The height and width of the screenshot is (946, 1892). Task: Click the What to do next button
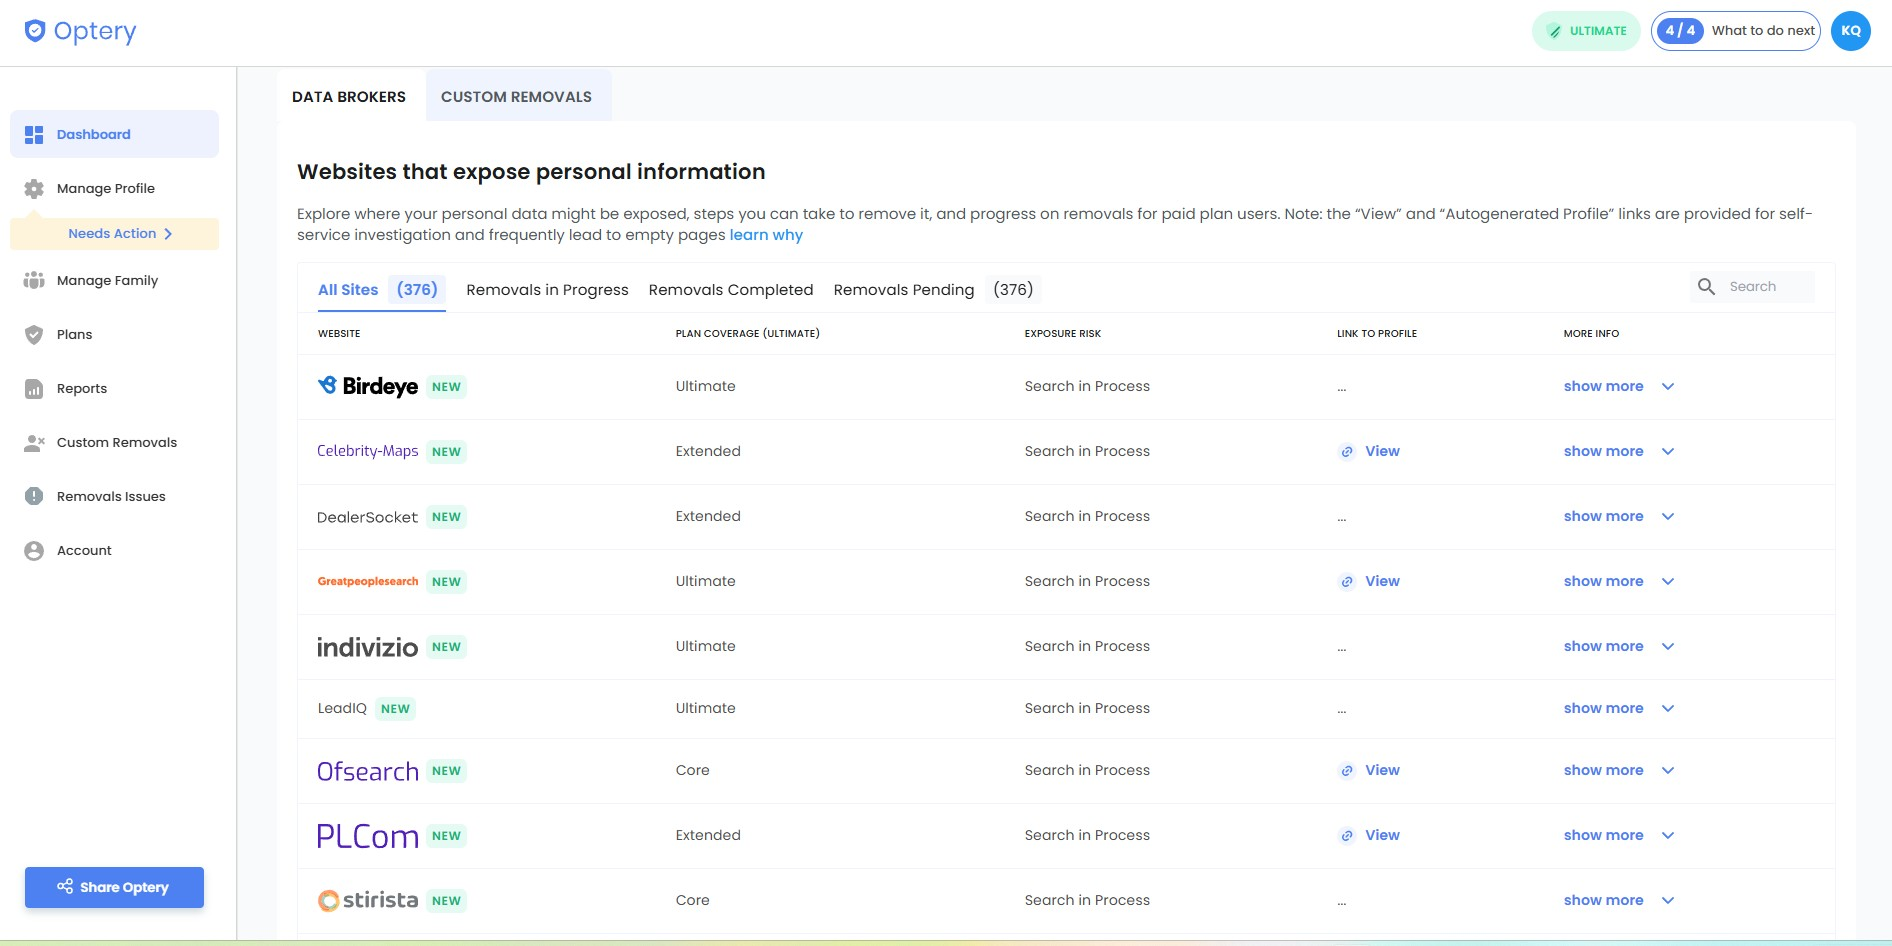1736,31
